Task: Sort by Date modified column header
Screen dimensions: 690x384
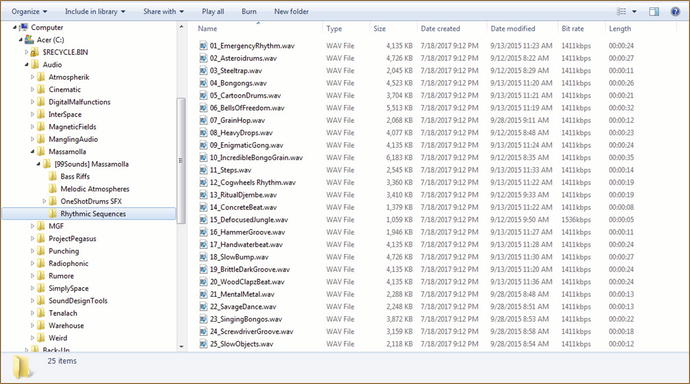Action: coord(513,29)
